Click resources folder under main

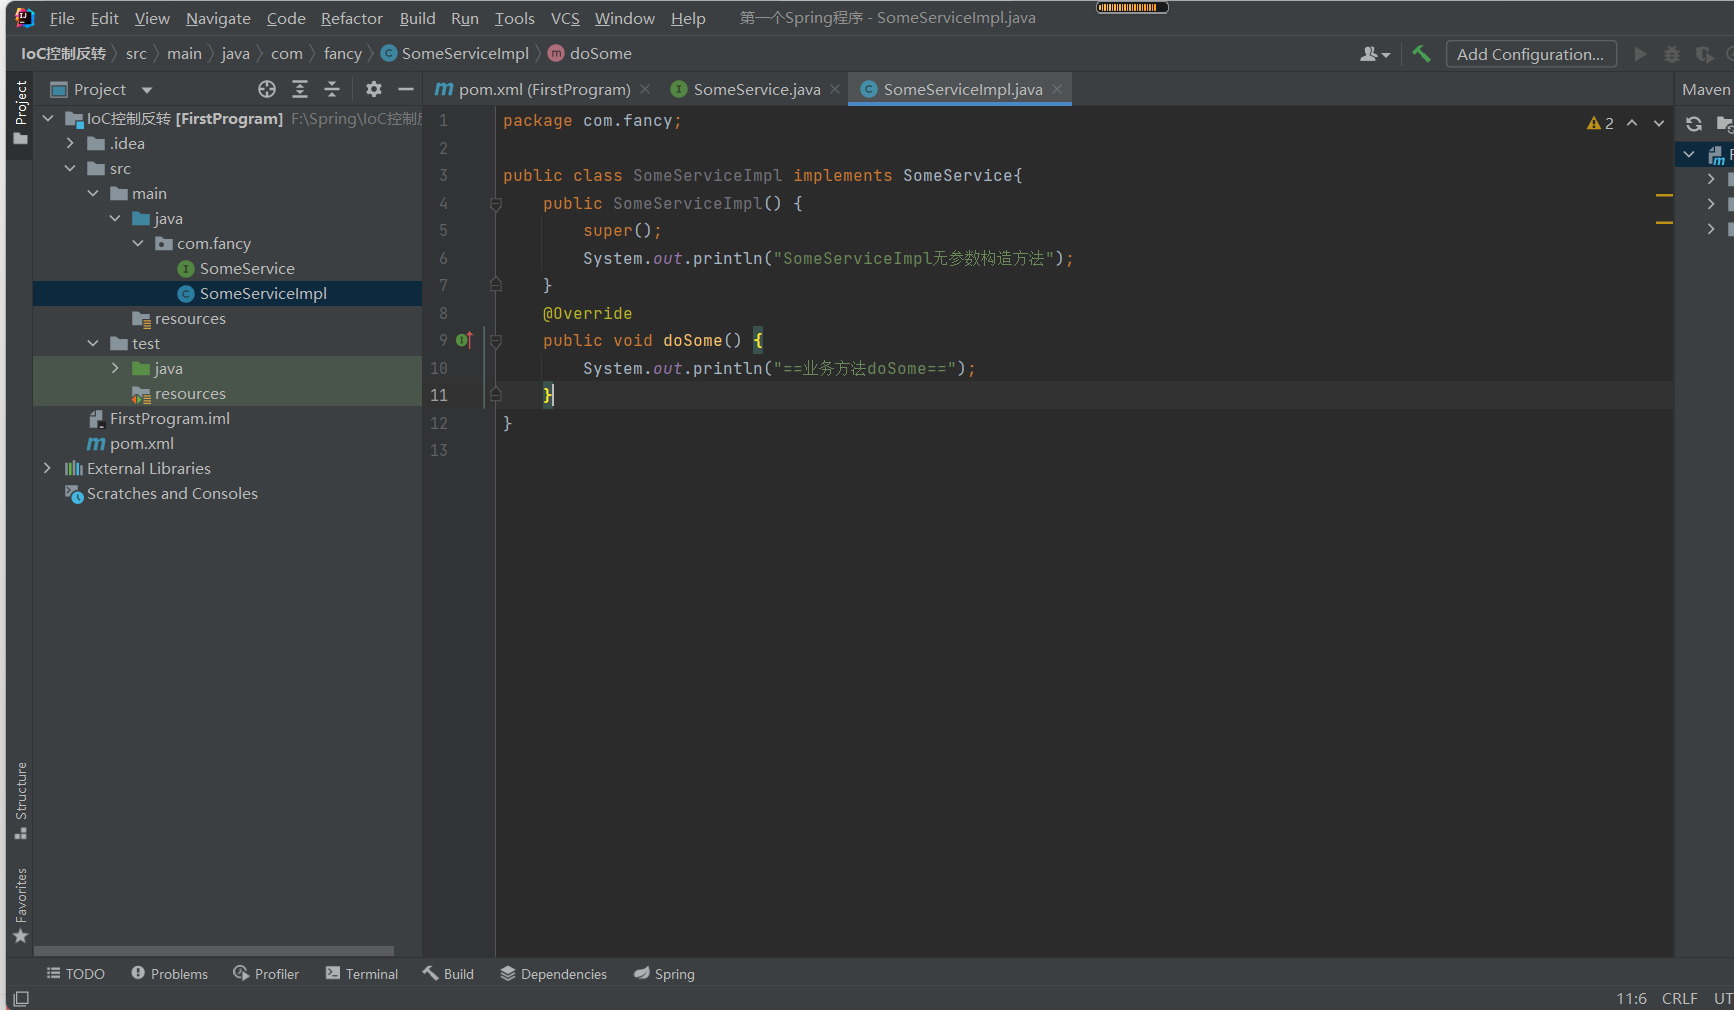point(190,318)
